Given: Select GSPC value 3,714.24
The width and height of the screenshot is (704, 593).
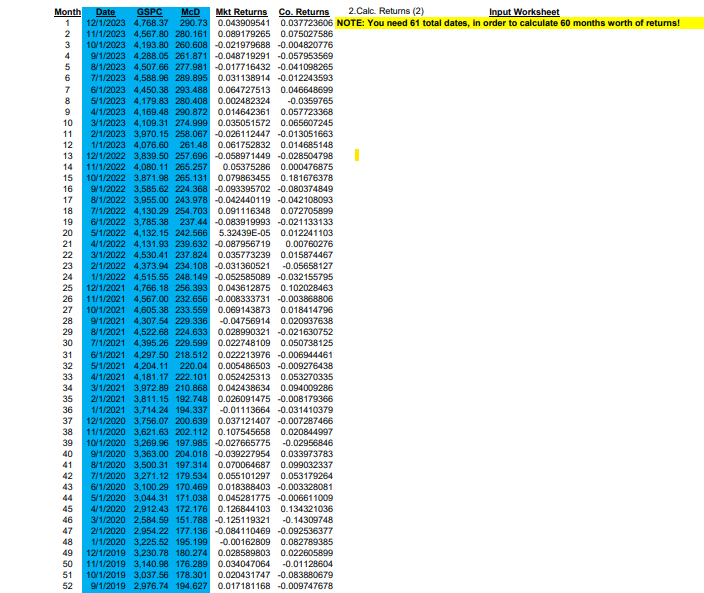Looking at the screenshot, I should coord(151,410).
